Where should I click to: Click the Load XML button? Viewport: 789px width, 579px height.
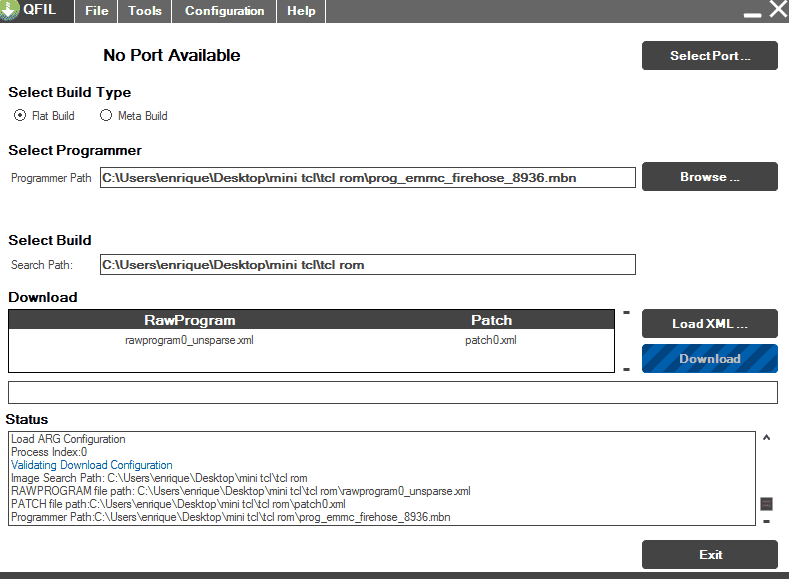[709, 323]
